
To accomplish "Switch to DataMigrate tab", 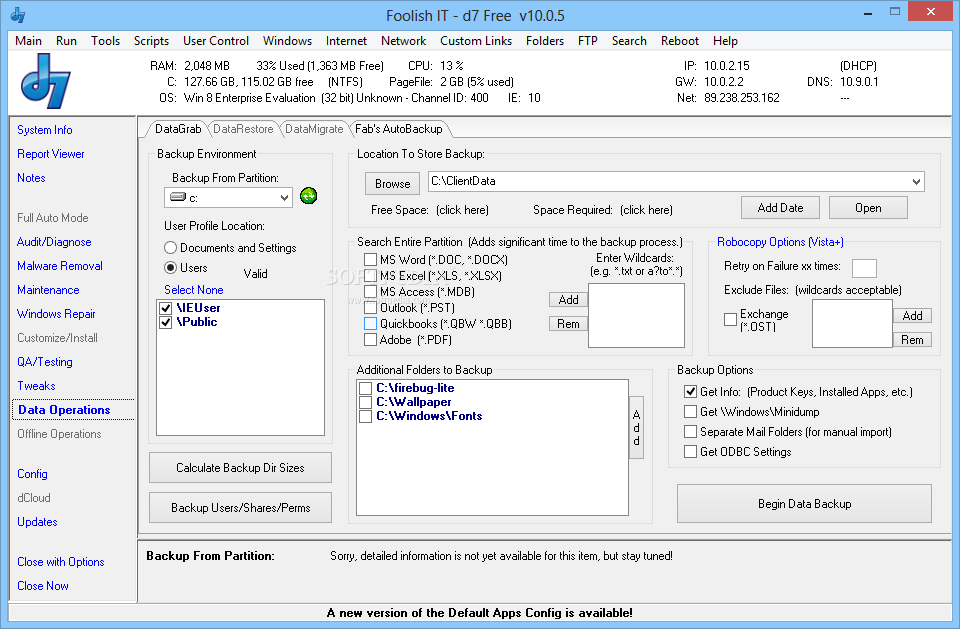I will coord(314,129).
